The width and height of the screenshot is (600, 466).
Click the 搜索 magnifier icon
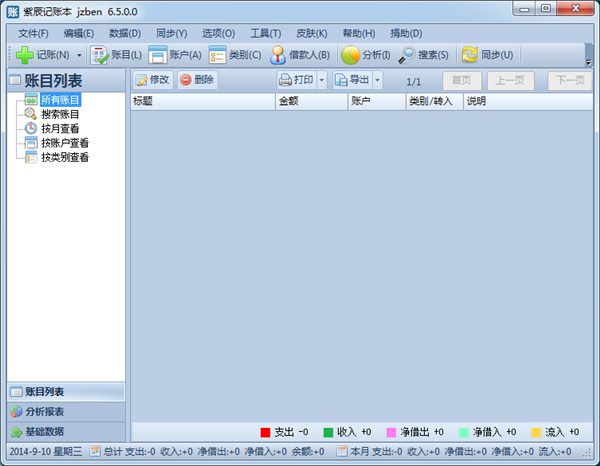407,55
